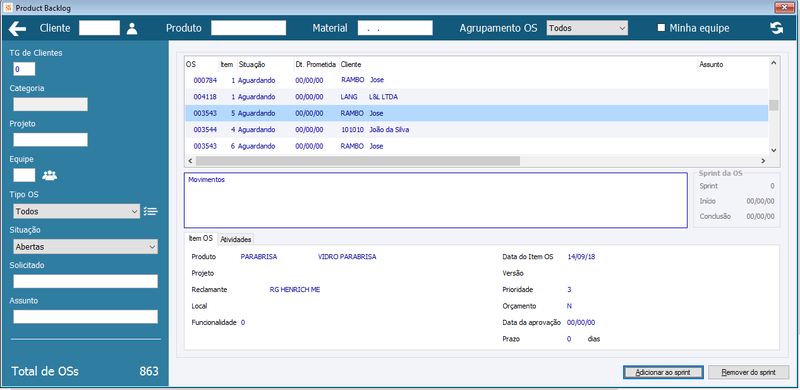Select OS 000784 row

(477, 80)
